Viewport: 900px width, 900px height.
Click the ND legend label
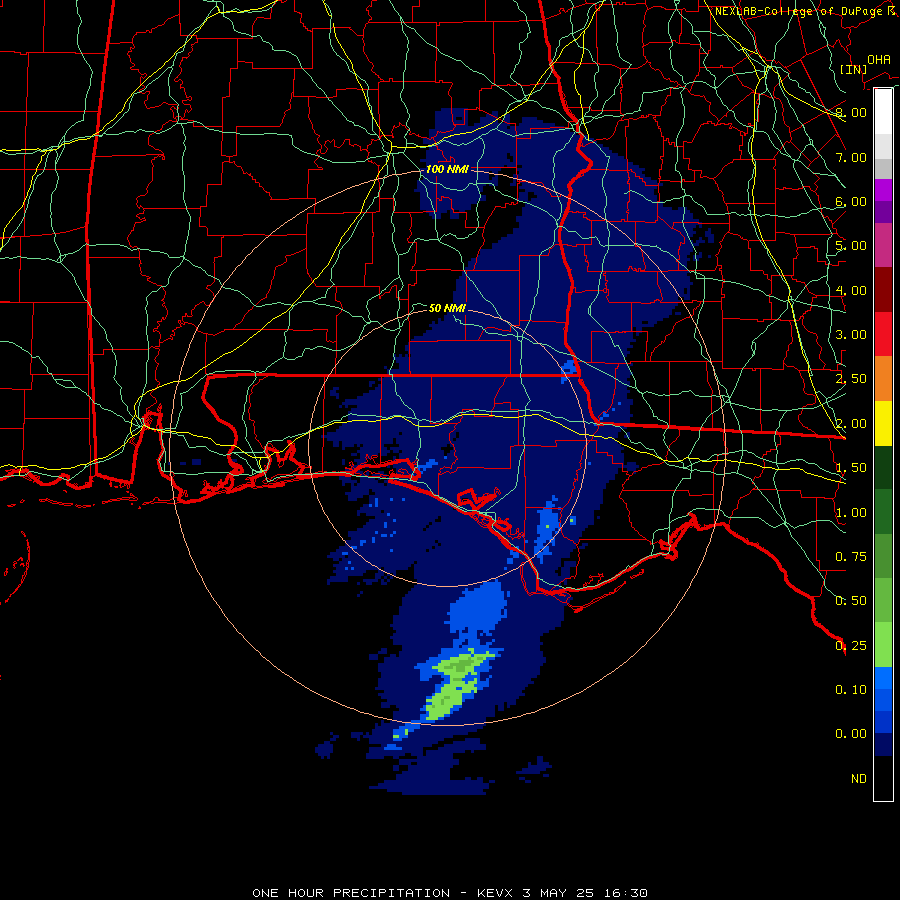pyautogui.click(x=859, y=779)
